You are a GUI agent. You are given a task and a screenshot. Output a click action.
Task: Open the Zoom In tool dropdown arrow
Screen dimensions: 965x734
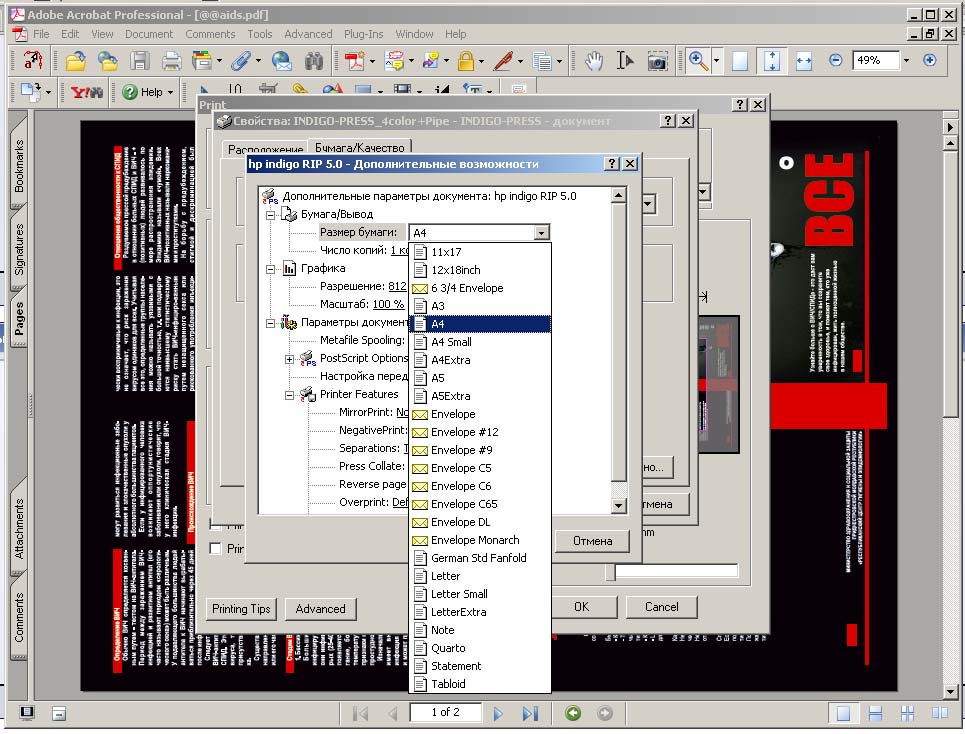(716, 60)
